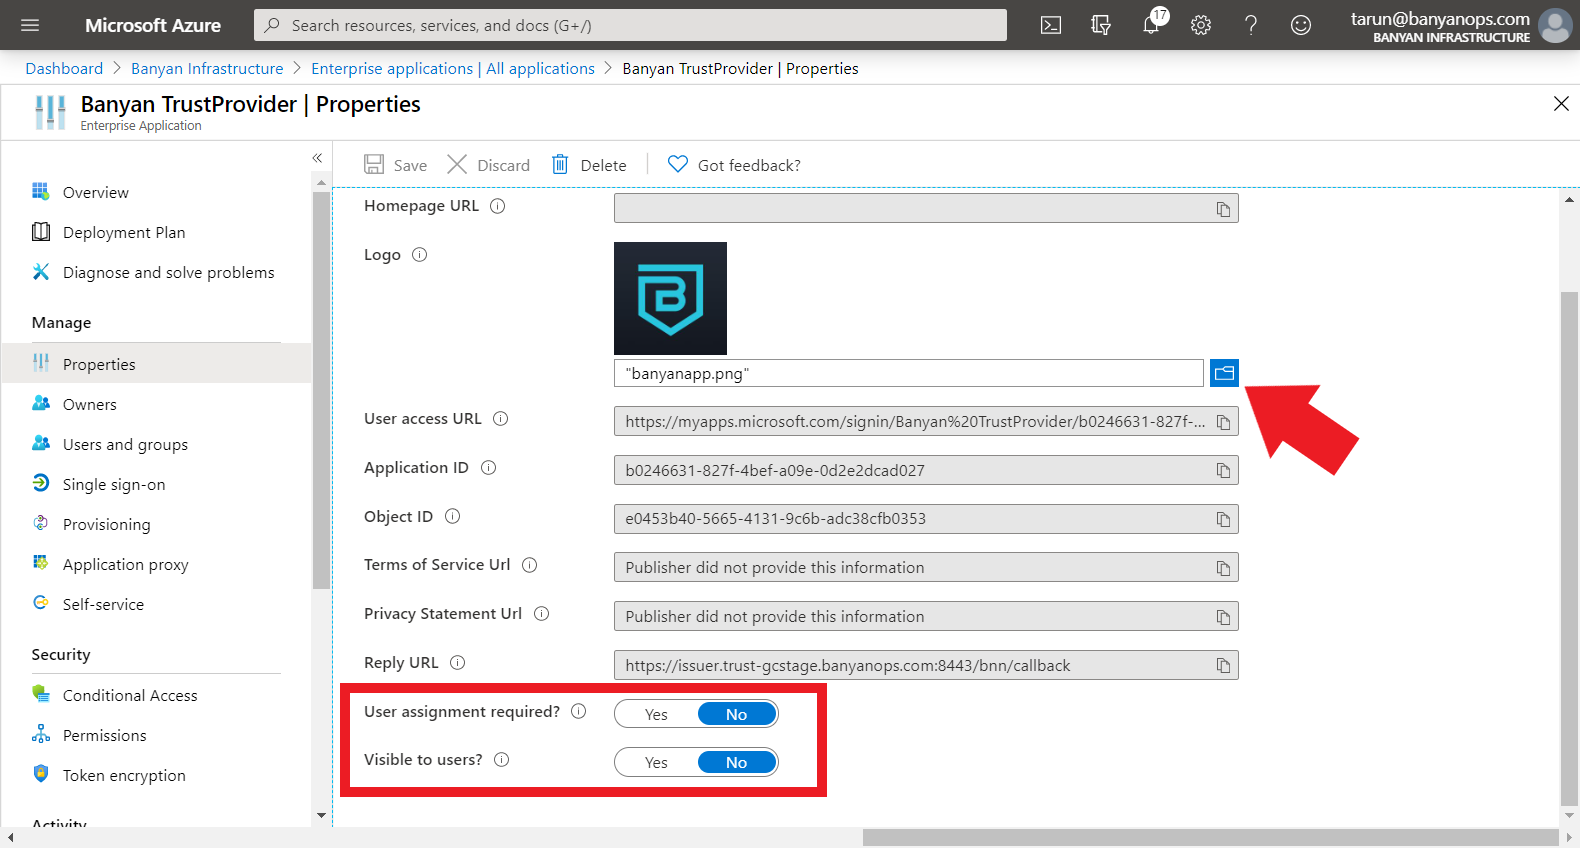Copy the User access URL

pyautogui.click(x=1223, y=422)
